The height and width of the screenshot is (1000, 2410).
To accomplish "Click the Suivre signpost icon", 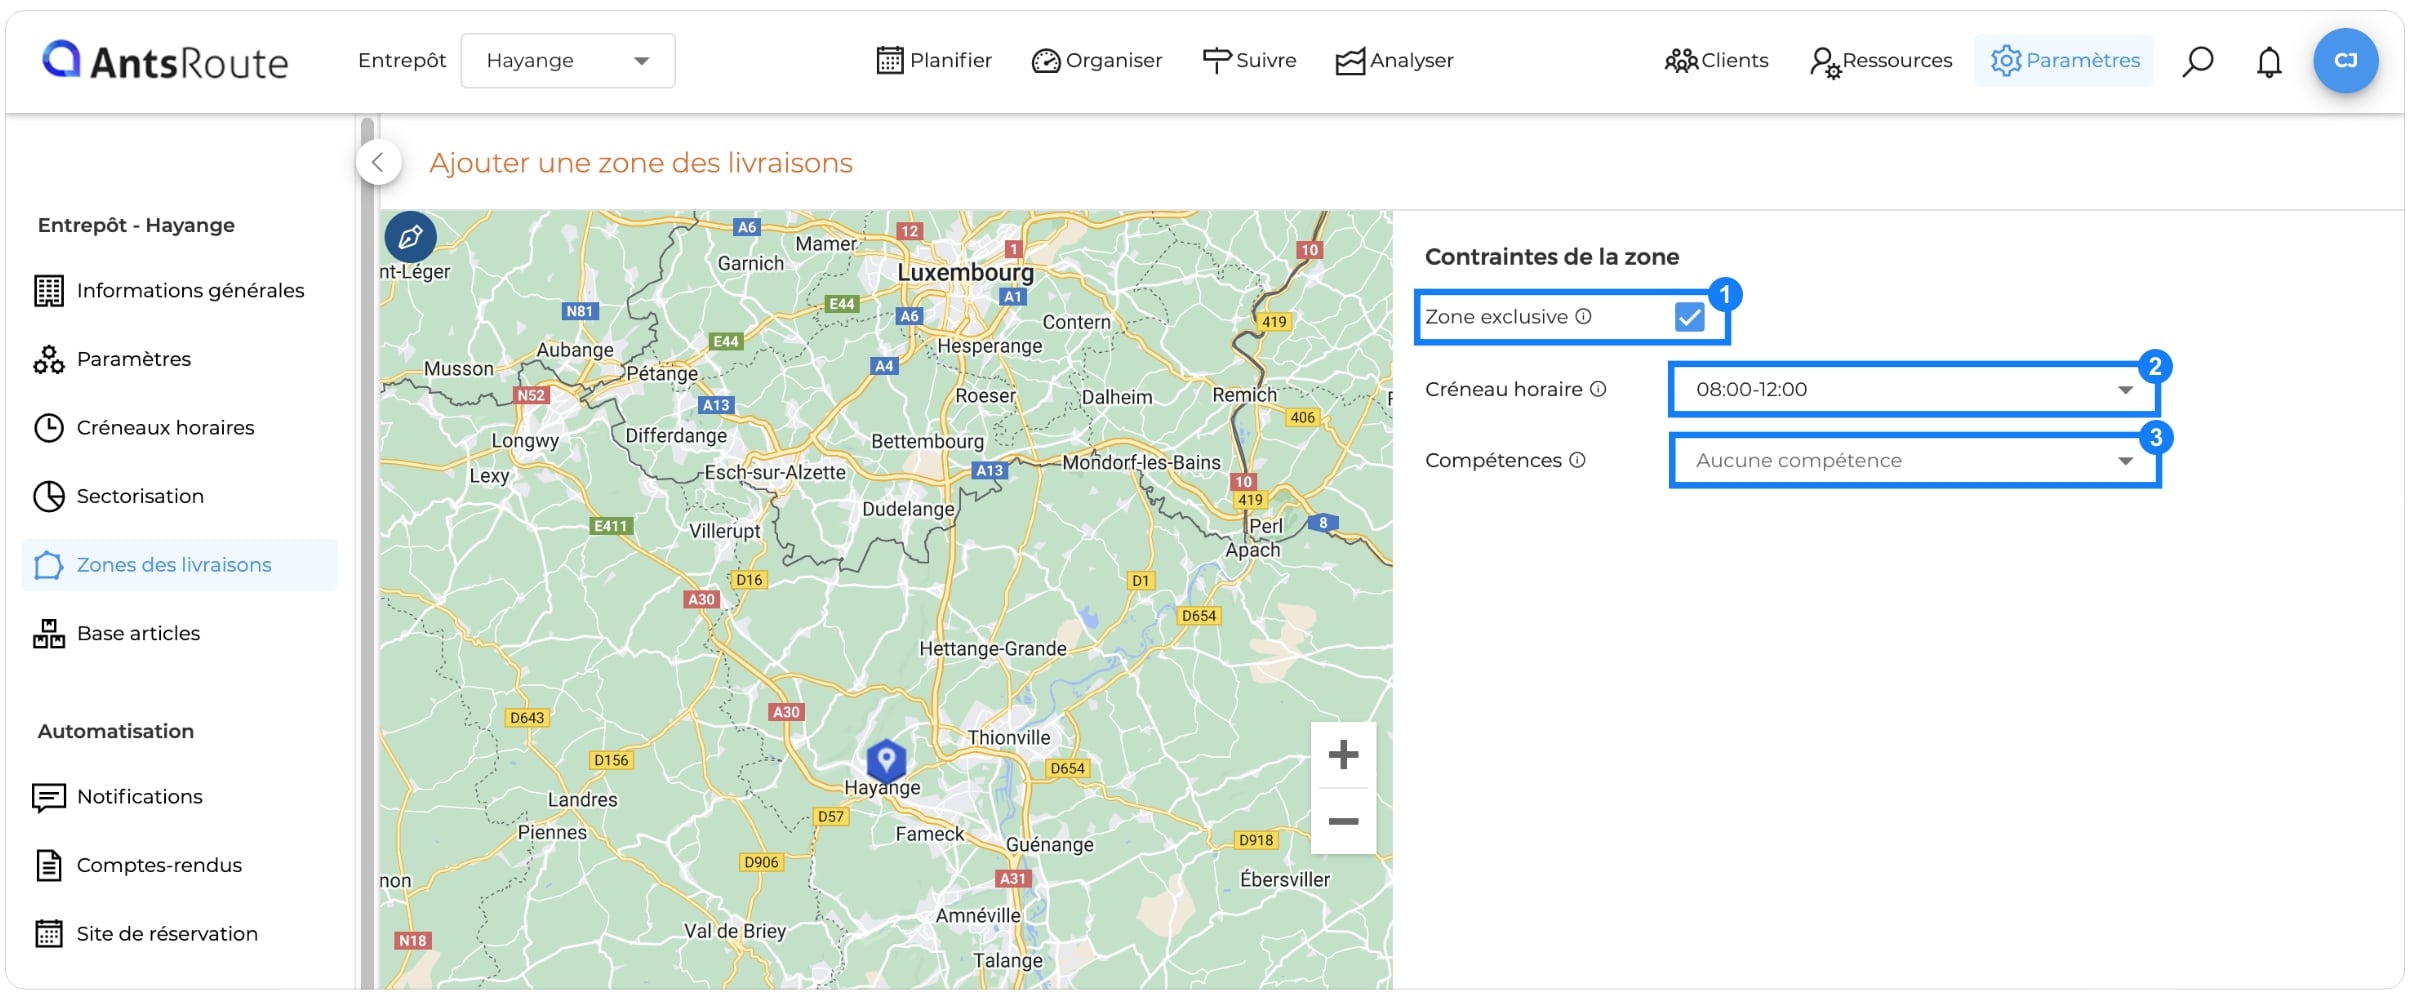I will pyautogui.click(x=1216, y=61).
